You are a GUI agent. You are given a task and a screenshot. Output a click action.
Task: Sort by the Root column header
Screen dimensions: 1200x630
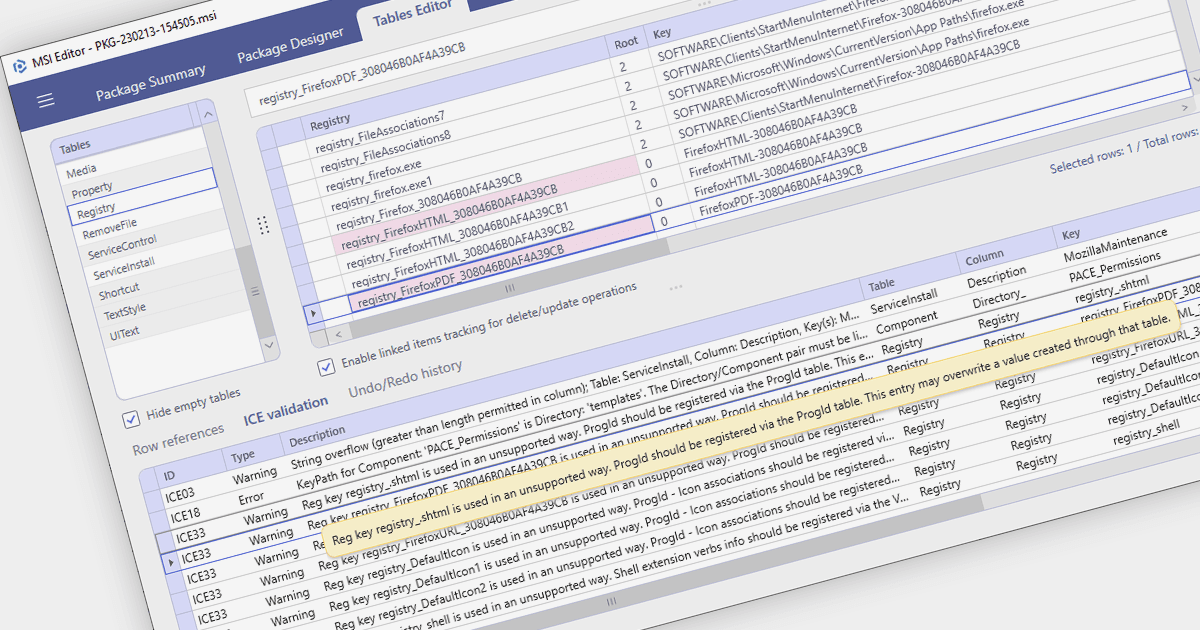tap(626, 44)
